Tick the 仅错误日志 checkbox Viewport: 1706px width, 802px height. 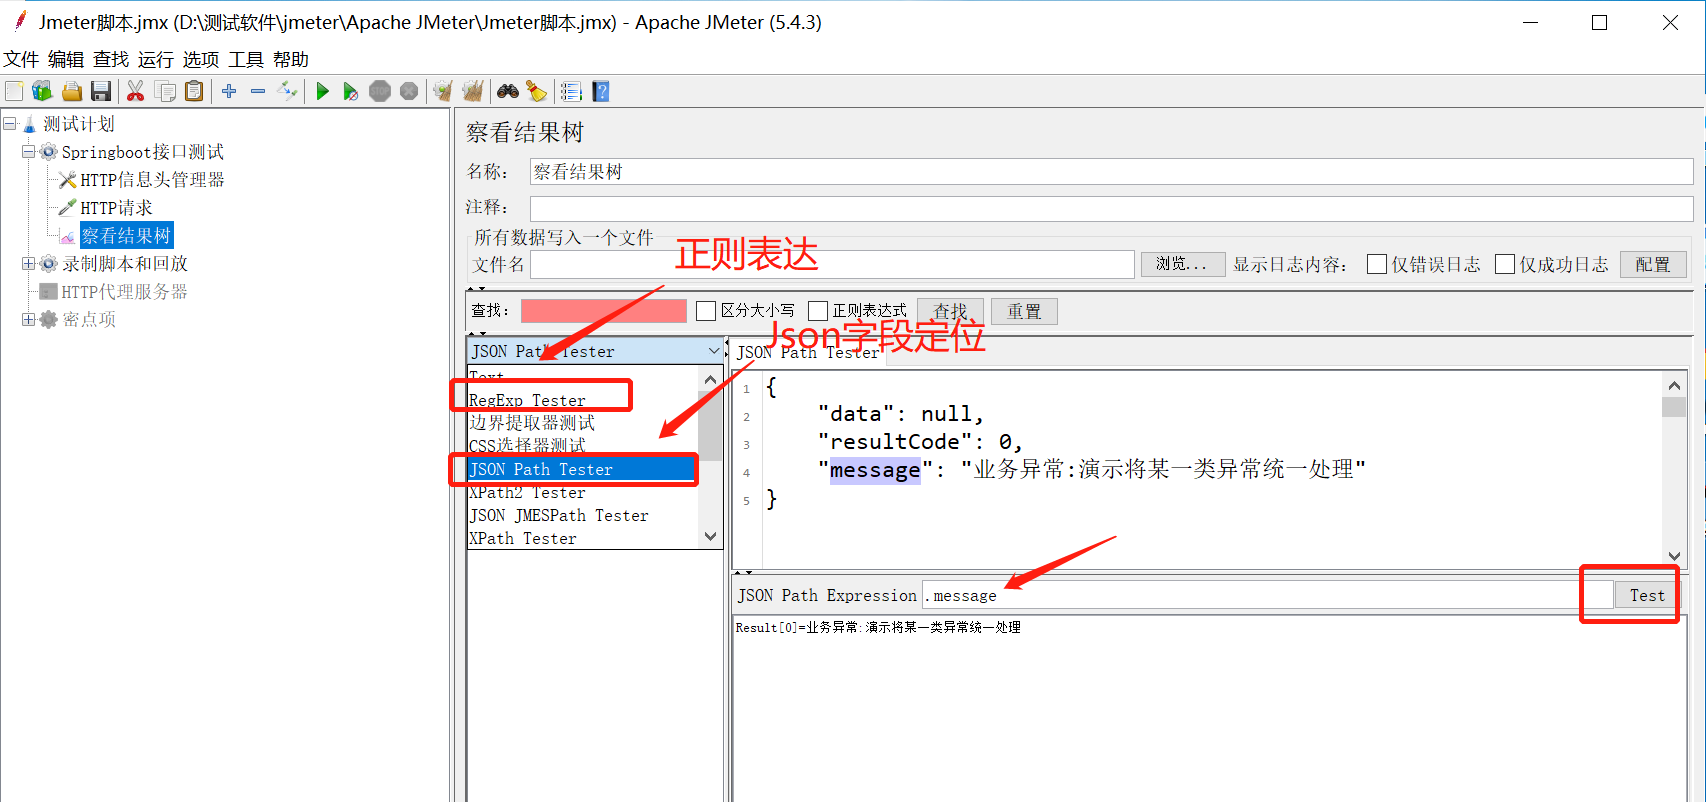click(1377, 264)
